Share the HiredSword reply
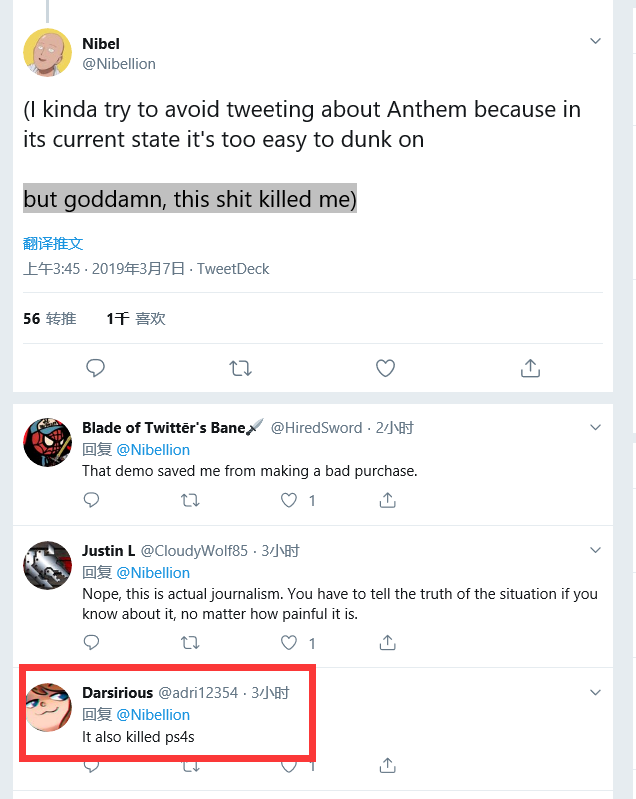 coord(387,499)
